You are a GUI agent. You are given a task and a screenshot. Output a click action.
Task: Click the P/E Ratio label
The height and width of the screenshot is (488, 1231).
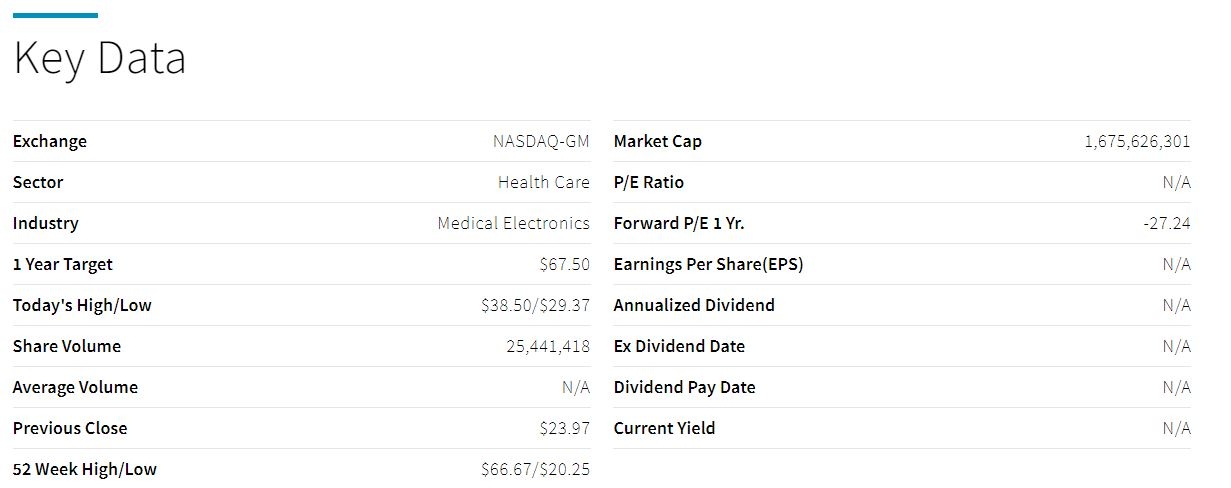tap(649, 182)
